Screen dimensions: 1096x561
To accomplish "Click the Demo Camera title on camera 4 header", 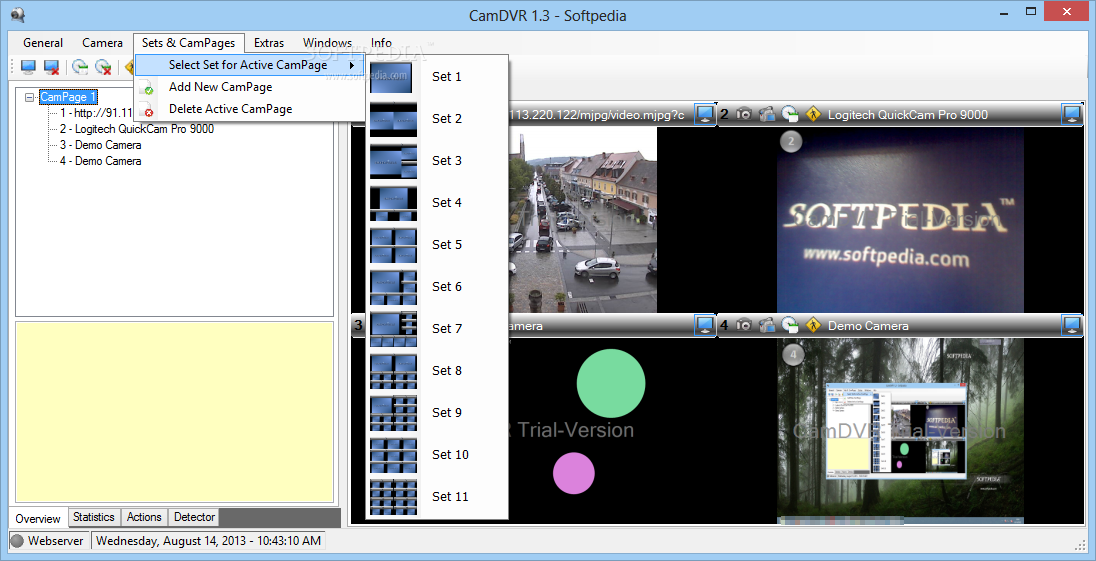I will 868,326.
